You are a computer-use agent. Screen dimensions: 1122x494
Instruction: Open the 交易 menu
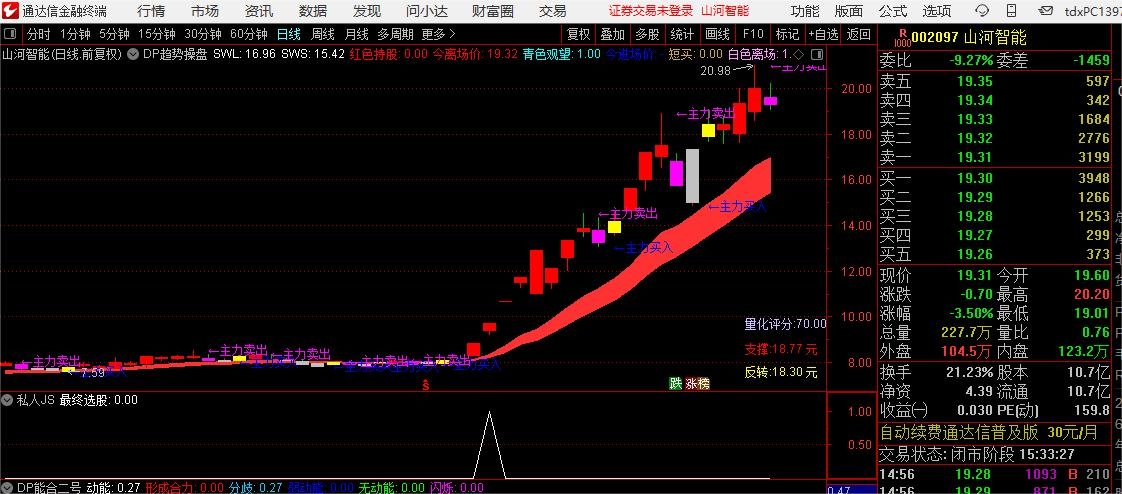(x=552, y=11)
